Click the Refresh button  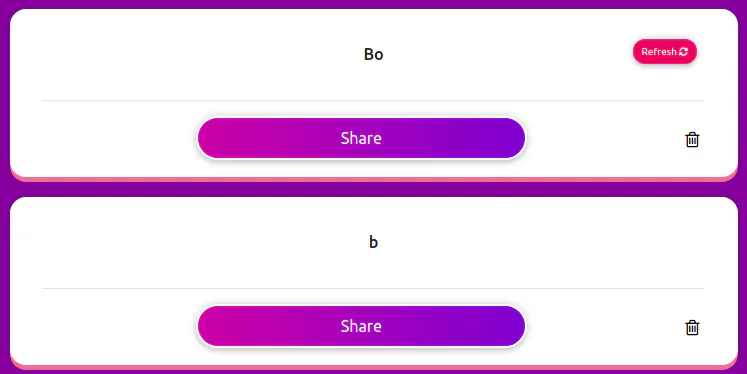point(665,51)
